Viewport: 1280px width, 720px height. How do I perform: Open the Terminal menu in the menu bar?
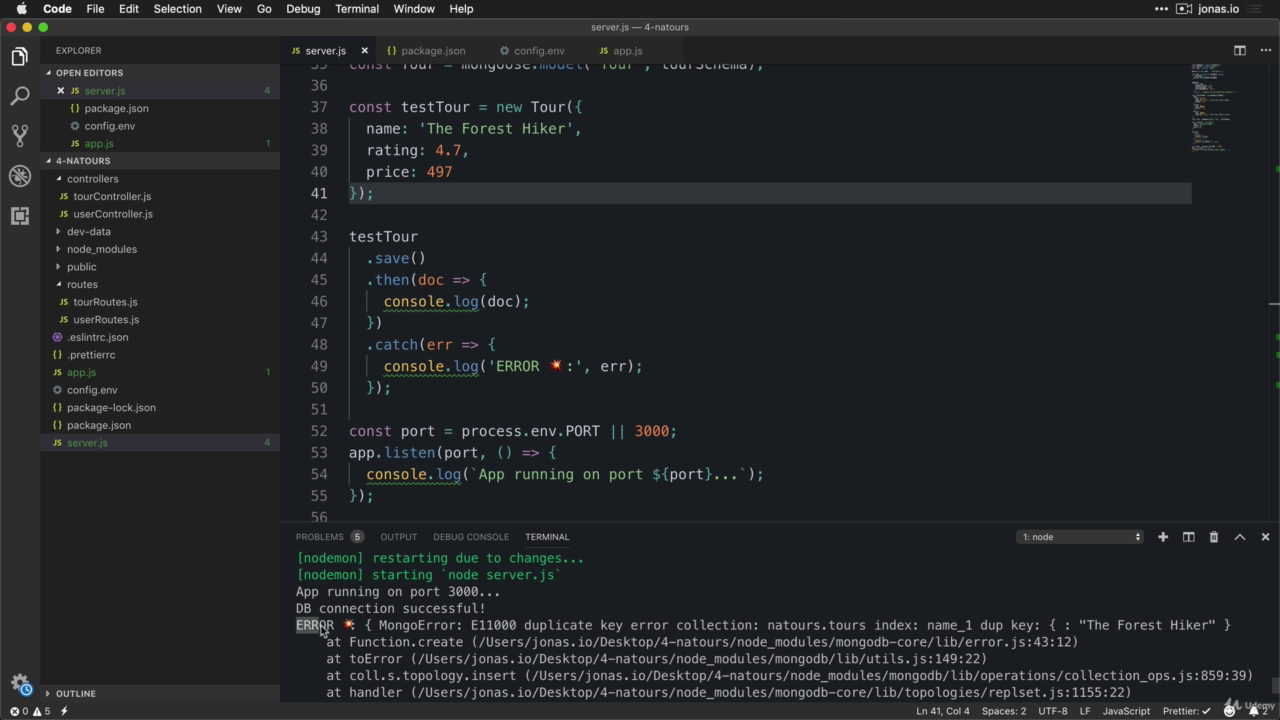(356, 9)
